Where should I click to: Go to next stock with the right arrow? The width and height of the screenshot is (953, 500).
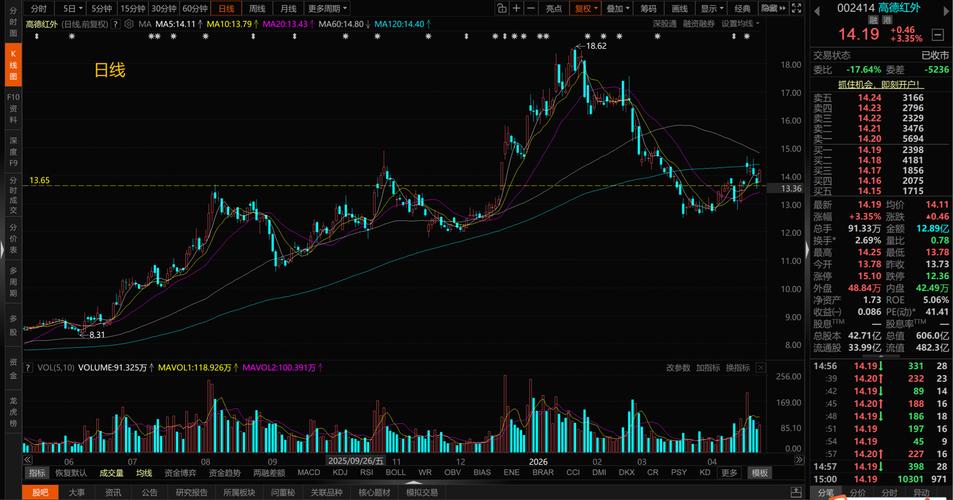946,10
